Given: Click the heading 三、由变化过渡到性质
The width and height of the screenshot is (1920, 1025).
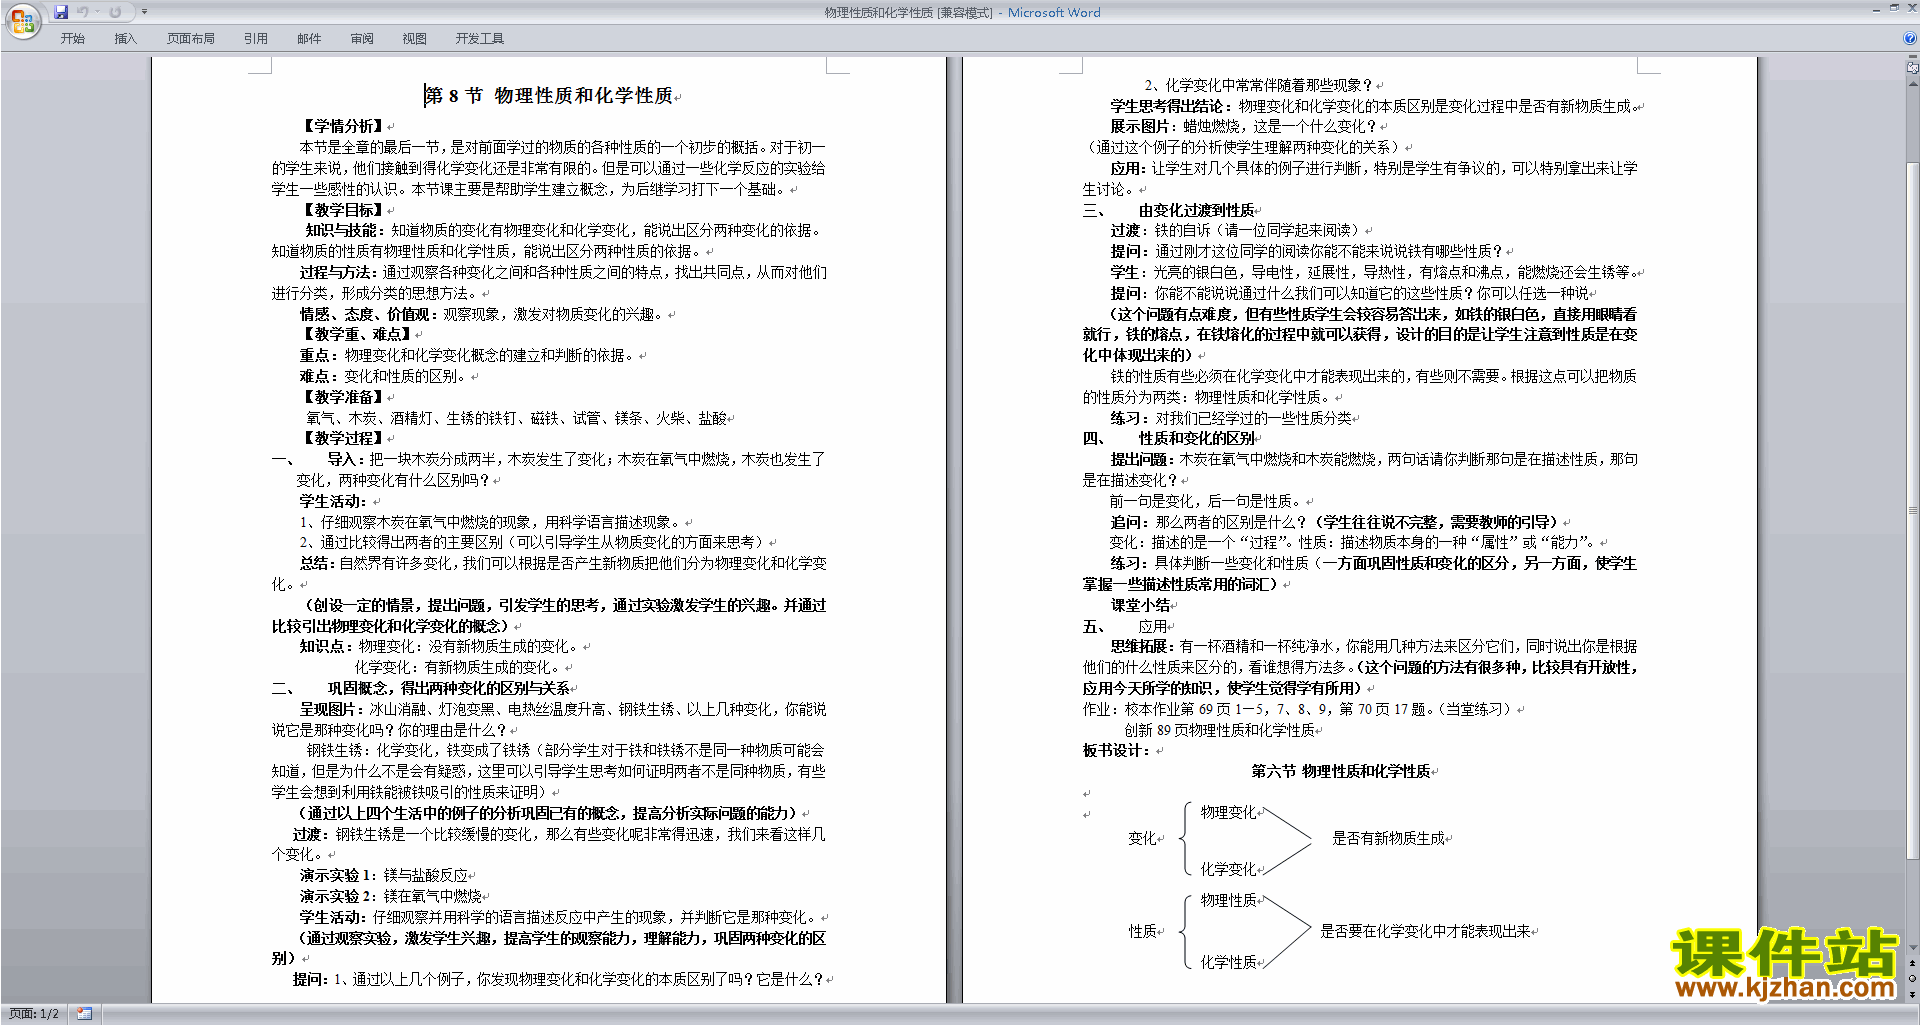Looking at the screenshot, I should tap(1169, 210).
